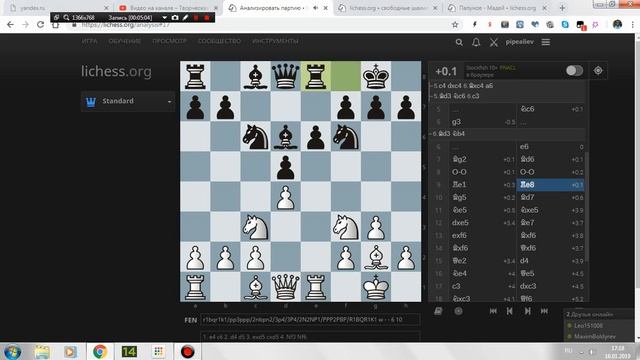The height and width of the screenshot is (360, 640).
Task: Click the lichess.org logo
Action: click(x=116, y=71)
